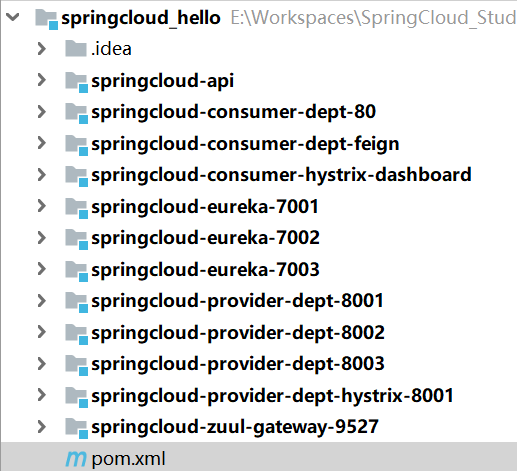Click the springcloud_hello root module folder icon
The width and height of the screenshot is (517, 471).
47,19
